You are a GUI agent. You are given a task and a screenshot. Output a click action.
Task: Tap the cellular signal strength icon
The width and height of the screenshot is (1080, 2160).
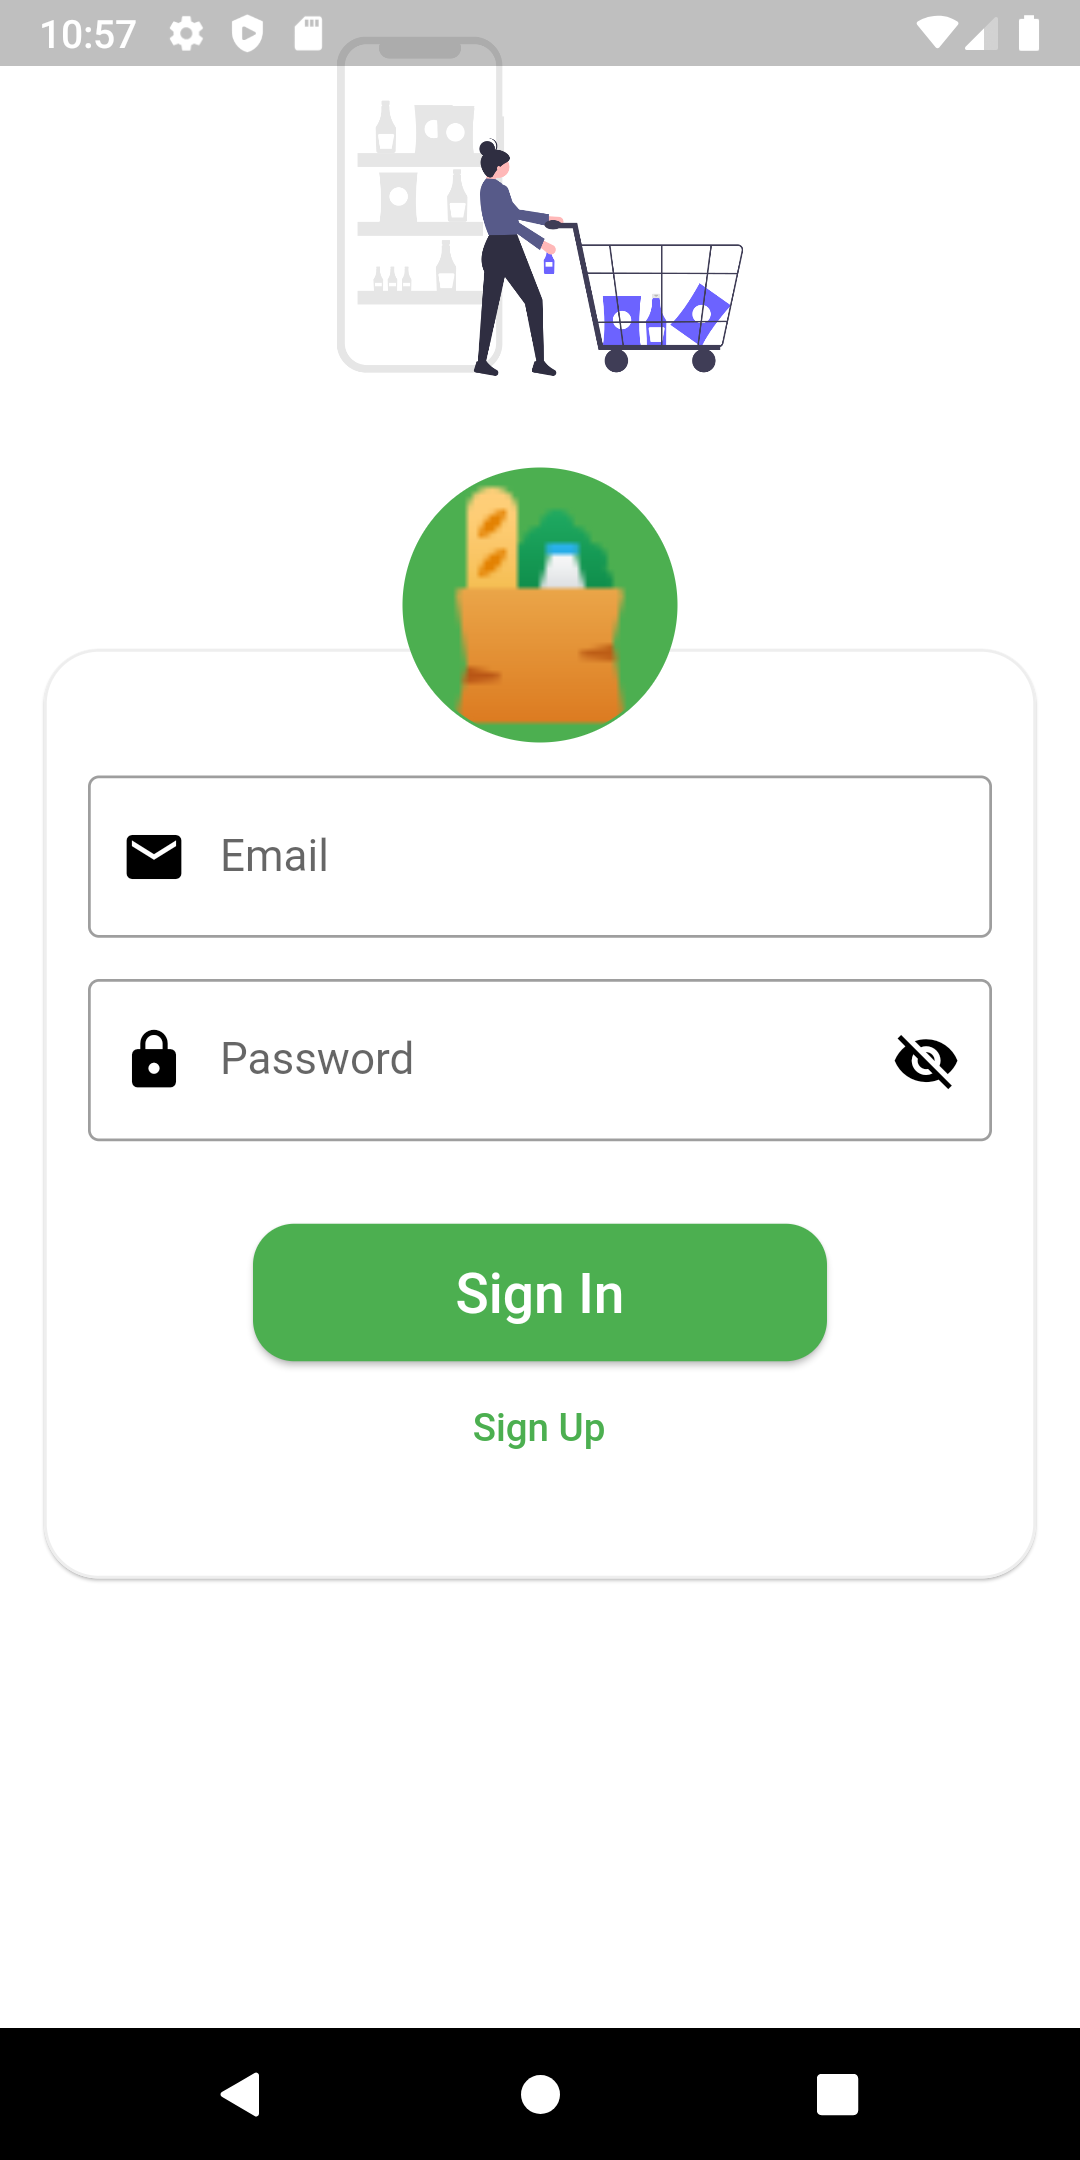tap(983, 35)
